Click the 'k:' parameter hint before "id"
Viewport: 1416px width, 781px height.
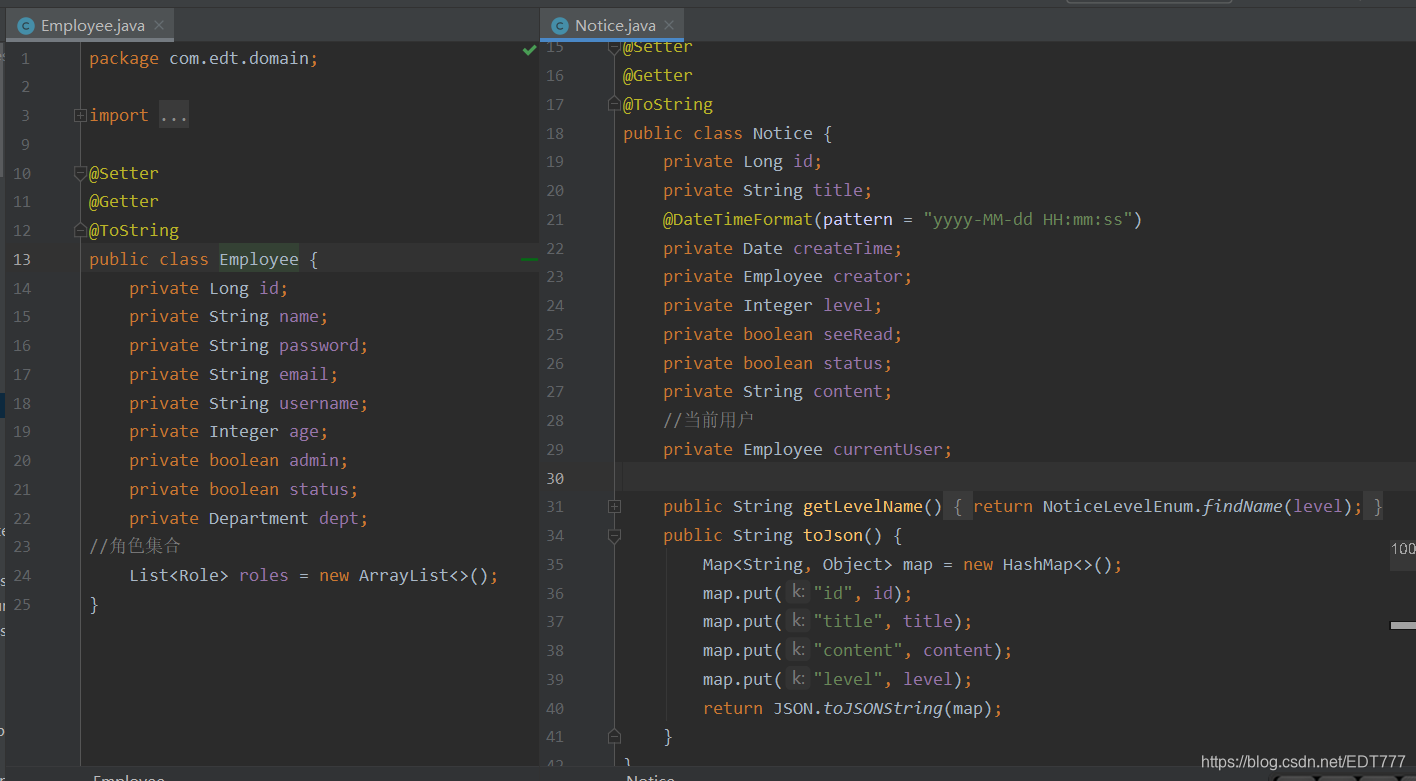[x=798, y=593]
